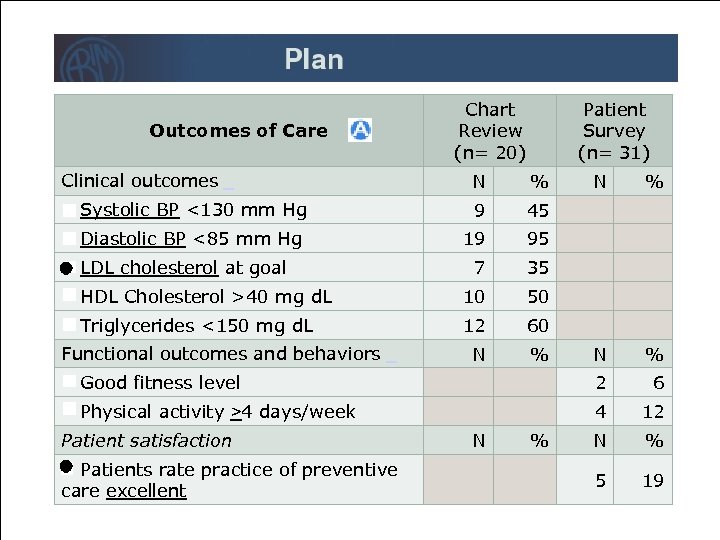
Task: Follow the Diastolic BP link
Action: point(133,239)
